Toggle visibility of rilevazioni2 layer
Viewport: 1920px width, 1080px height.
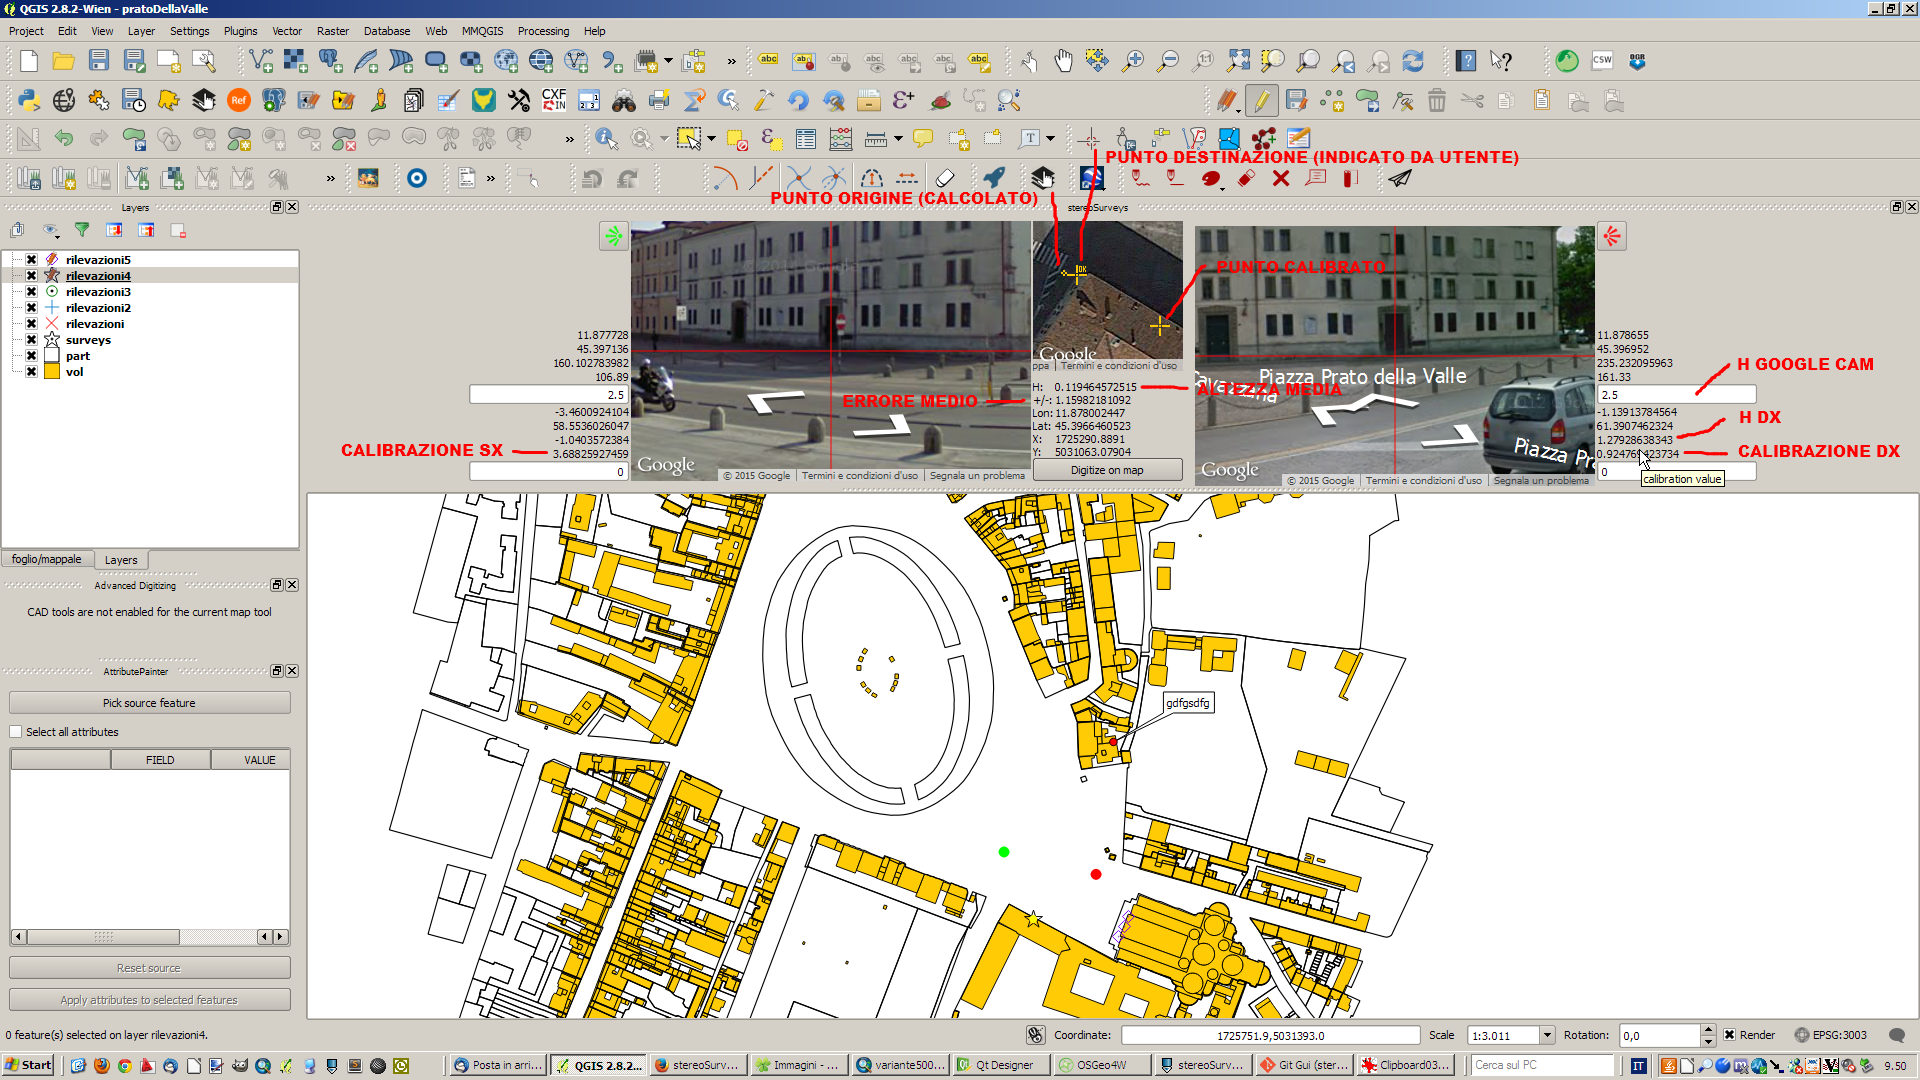31,307
